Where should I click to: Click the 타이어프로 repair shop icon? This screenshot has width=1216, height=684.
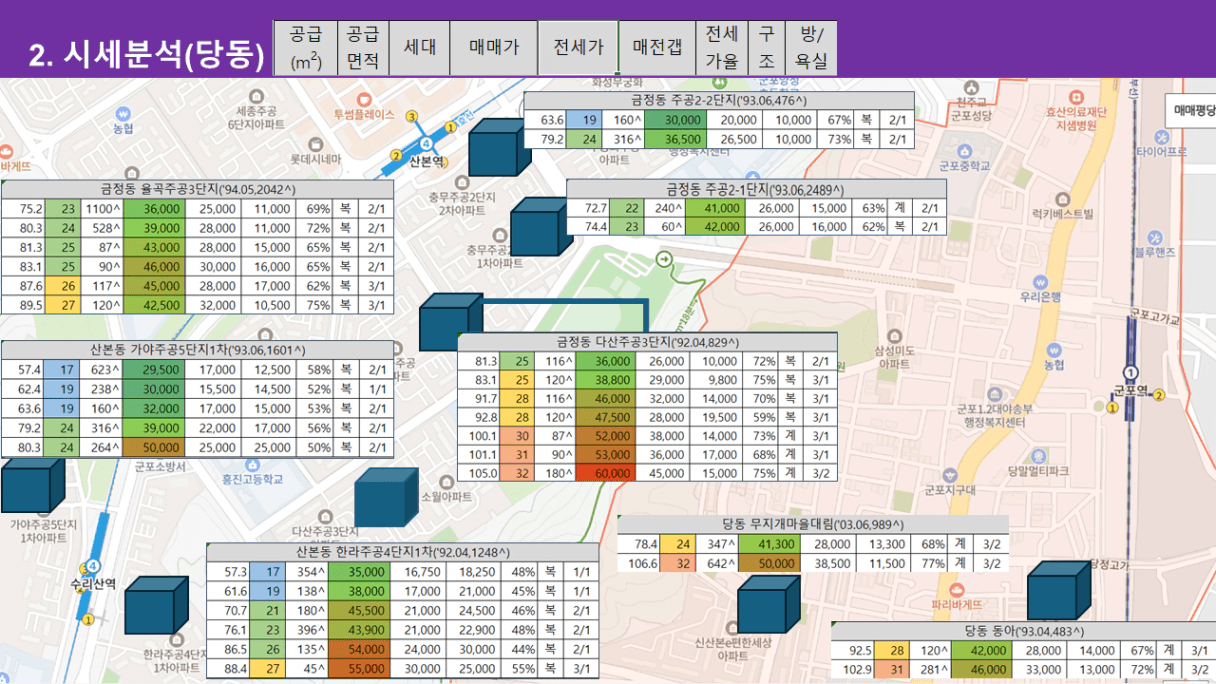click(x=1161, y=136)
